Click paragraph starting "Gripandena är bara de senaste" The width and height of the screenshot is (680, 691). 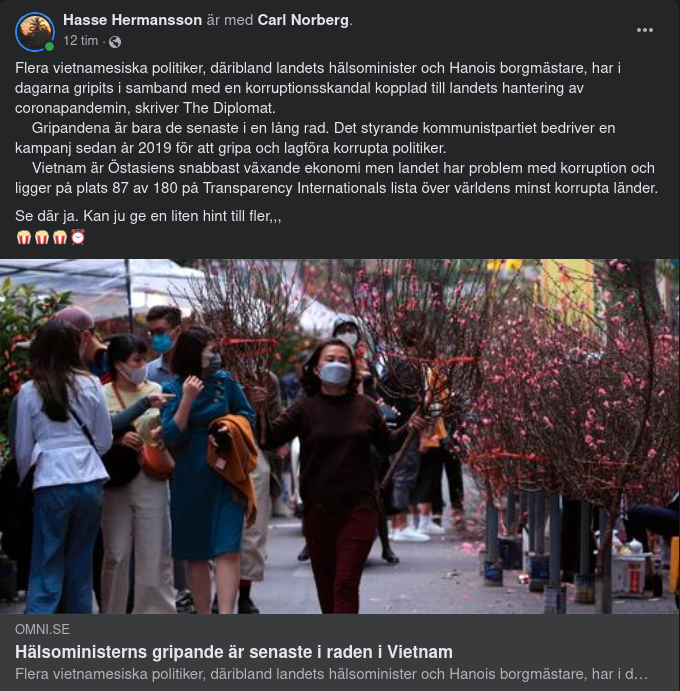click(315, 138)
